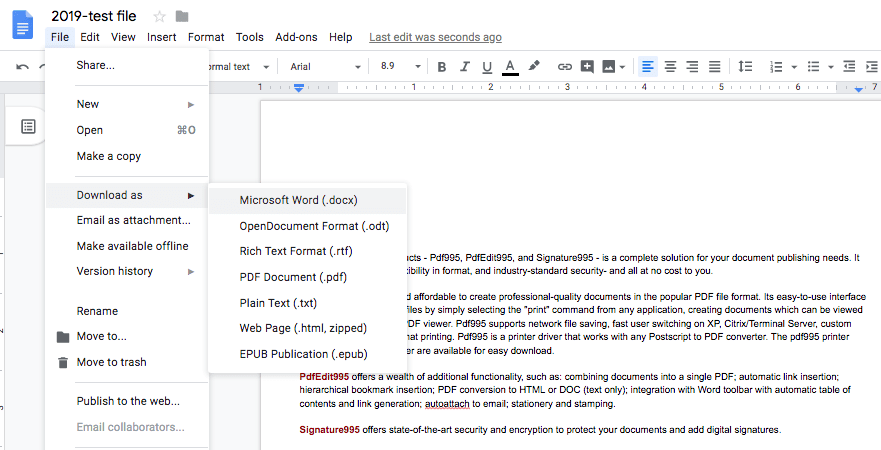Expand the New submenu
The image size is (881, 450).
click(x=127, y=104)
